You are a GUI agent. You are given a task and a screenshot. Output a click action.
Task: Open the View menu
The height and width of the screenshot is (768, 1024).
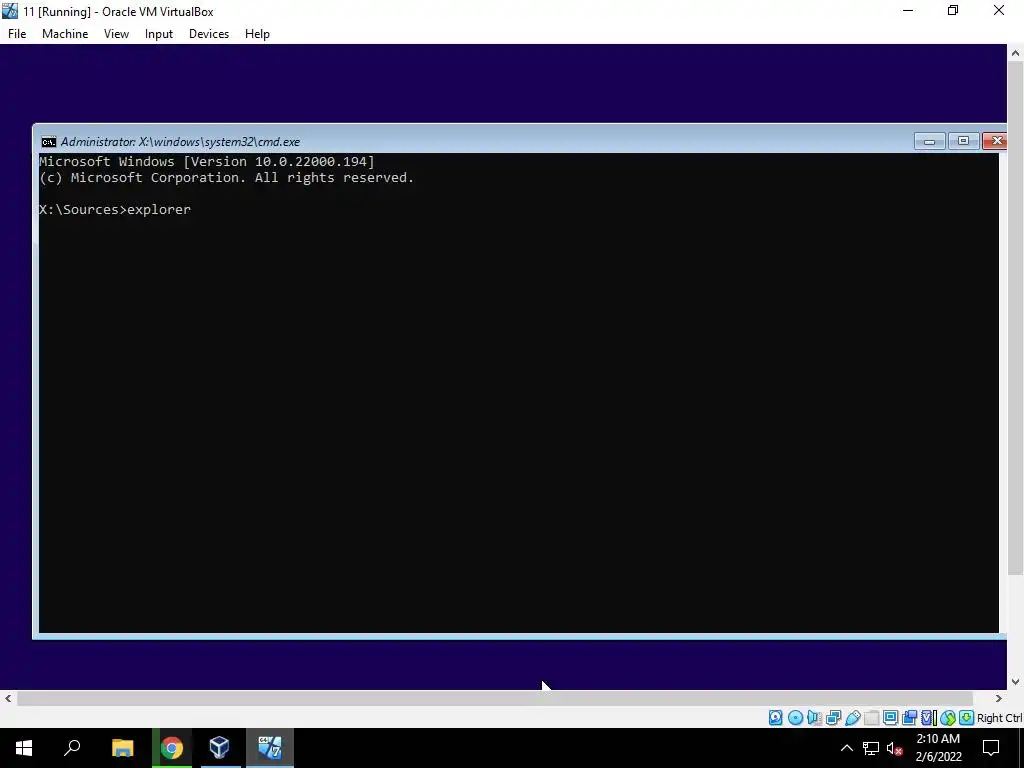point(116,34)
